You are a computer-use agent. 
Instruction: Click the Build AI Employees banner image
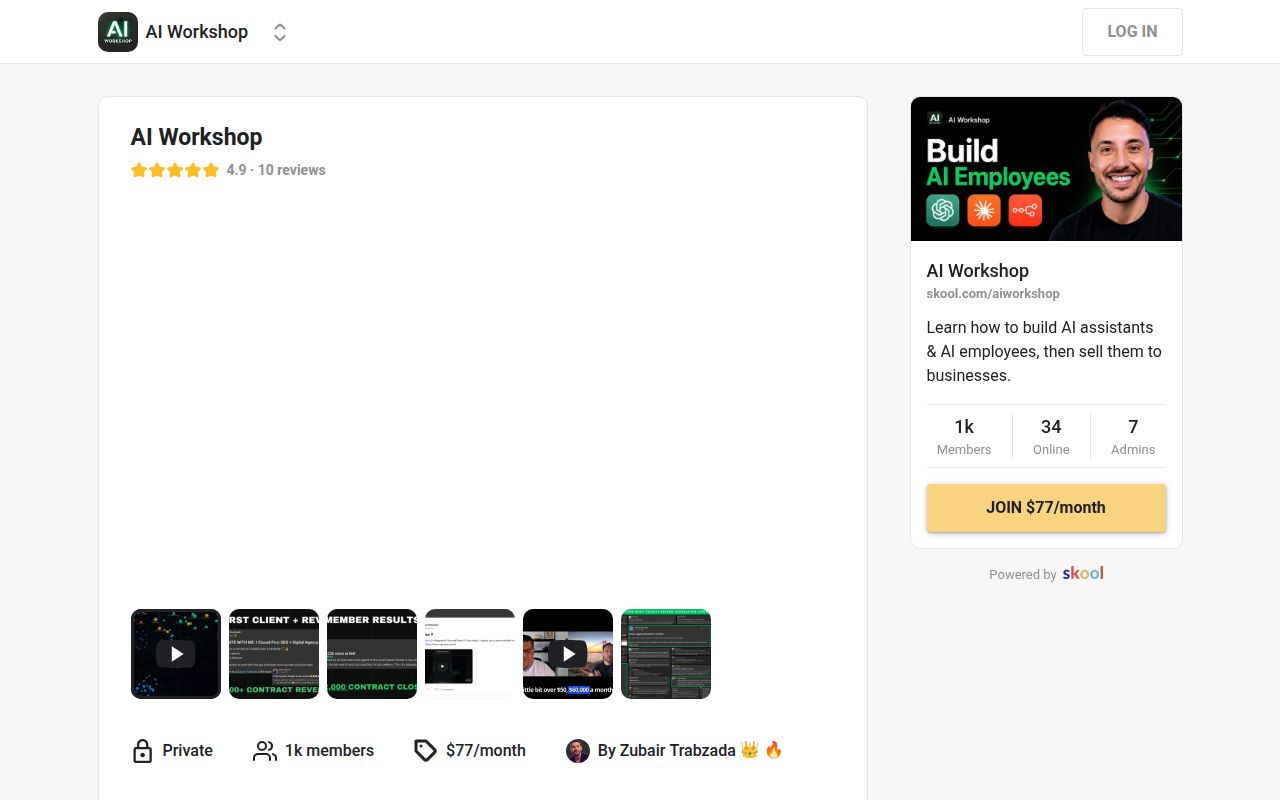click(1046, 169)
